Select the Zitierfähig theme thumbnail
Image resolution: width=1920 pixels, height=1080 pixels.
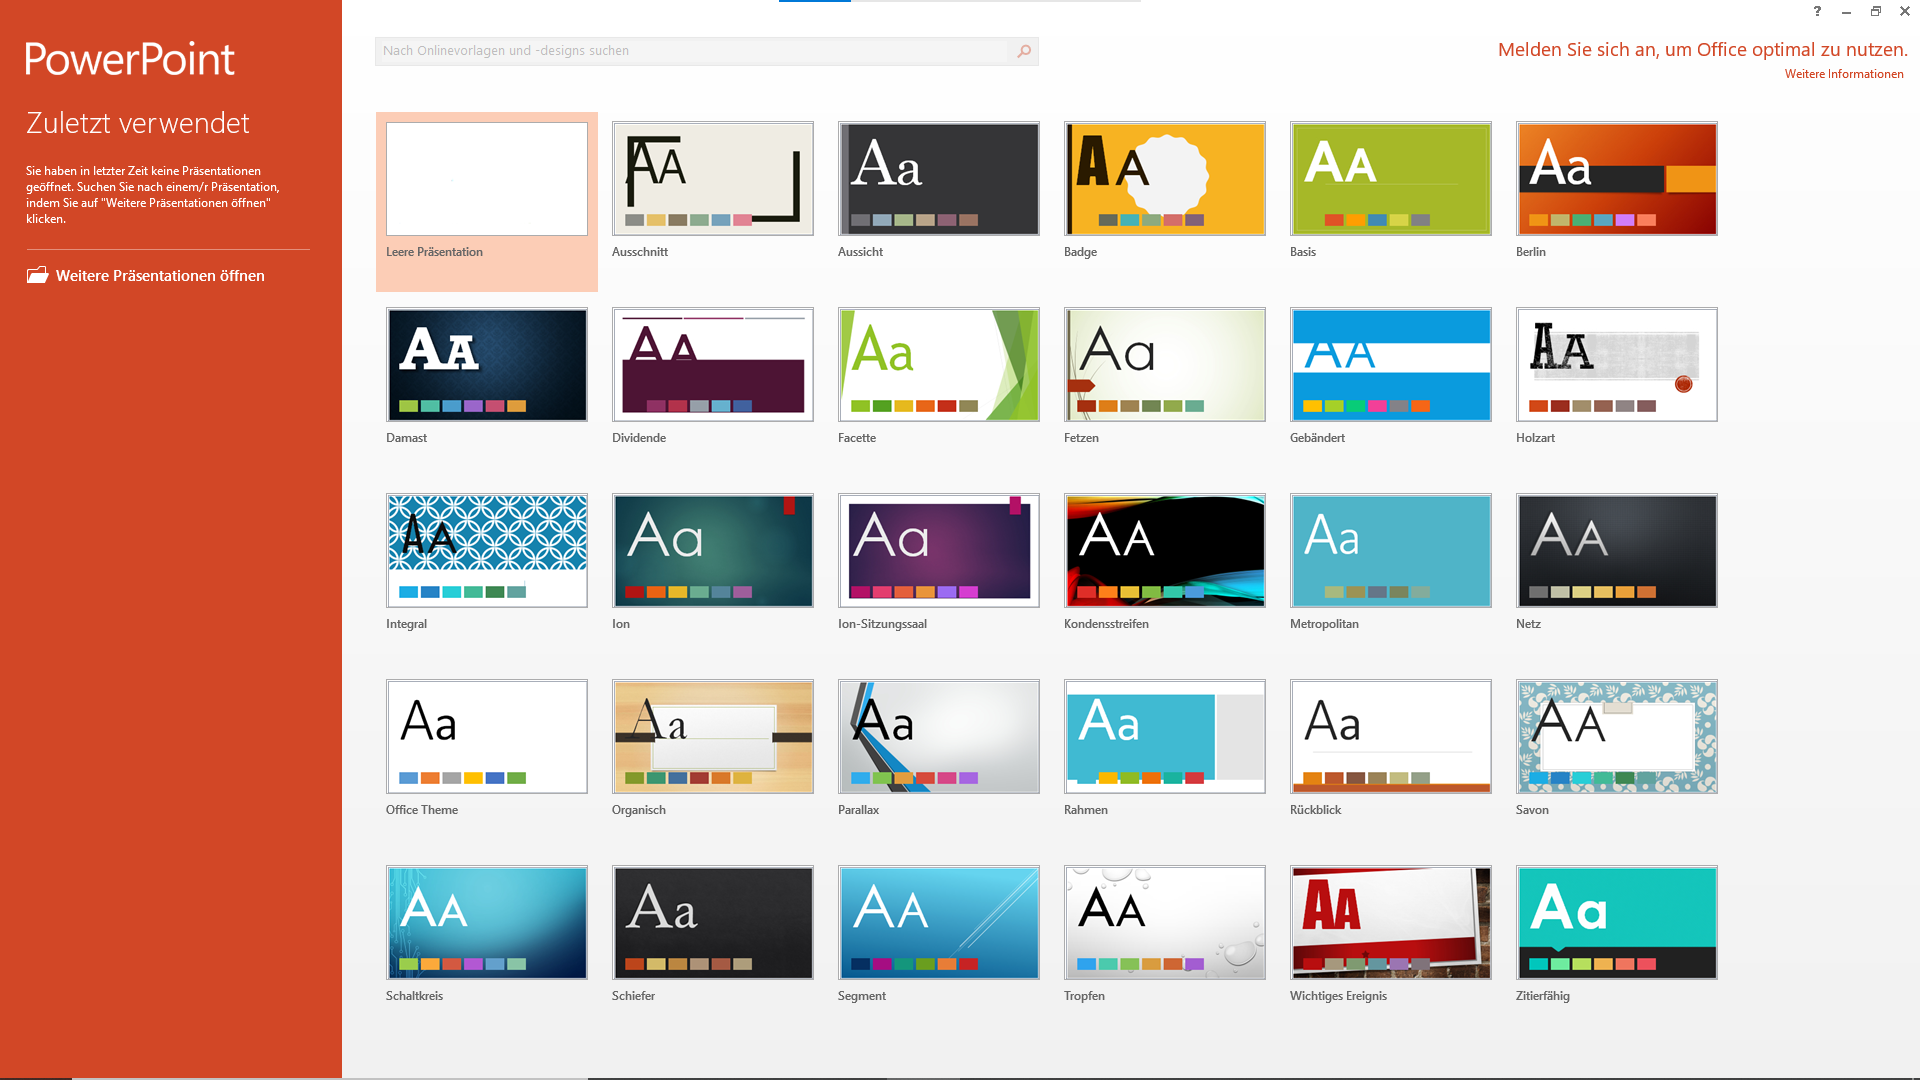point(1617,923)
